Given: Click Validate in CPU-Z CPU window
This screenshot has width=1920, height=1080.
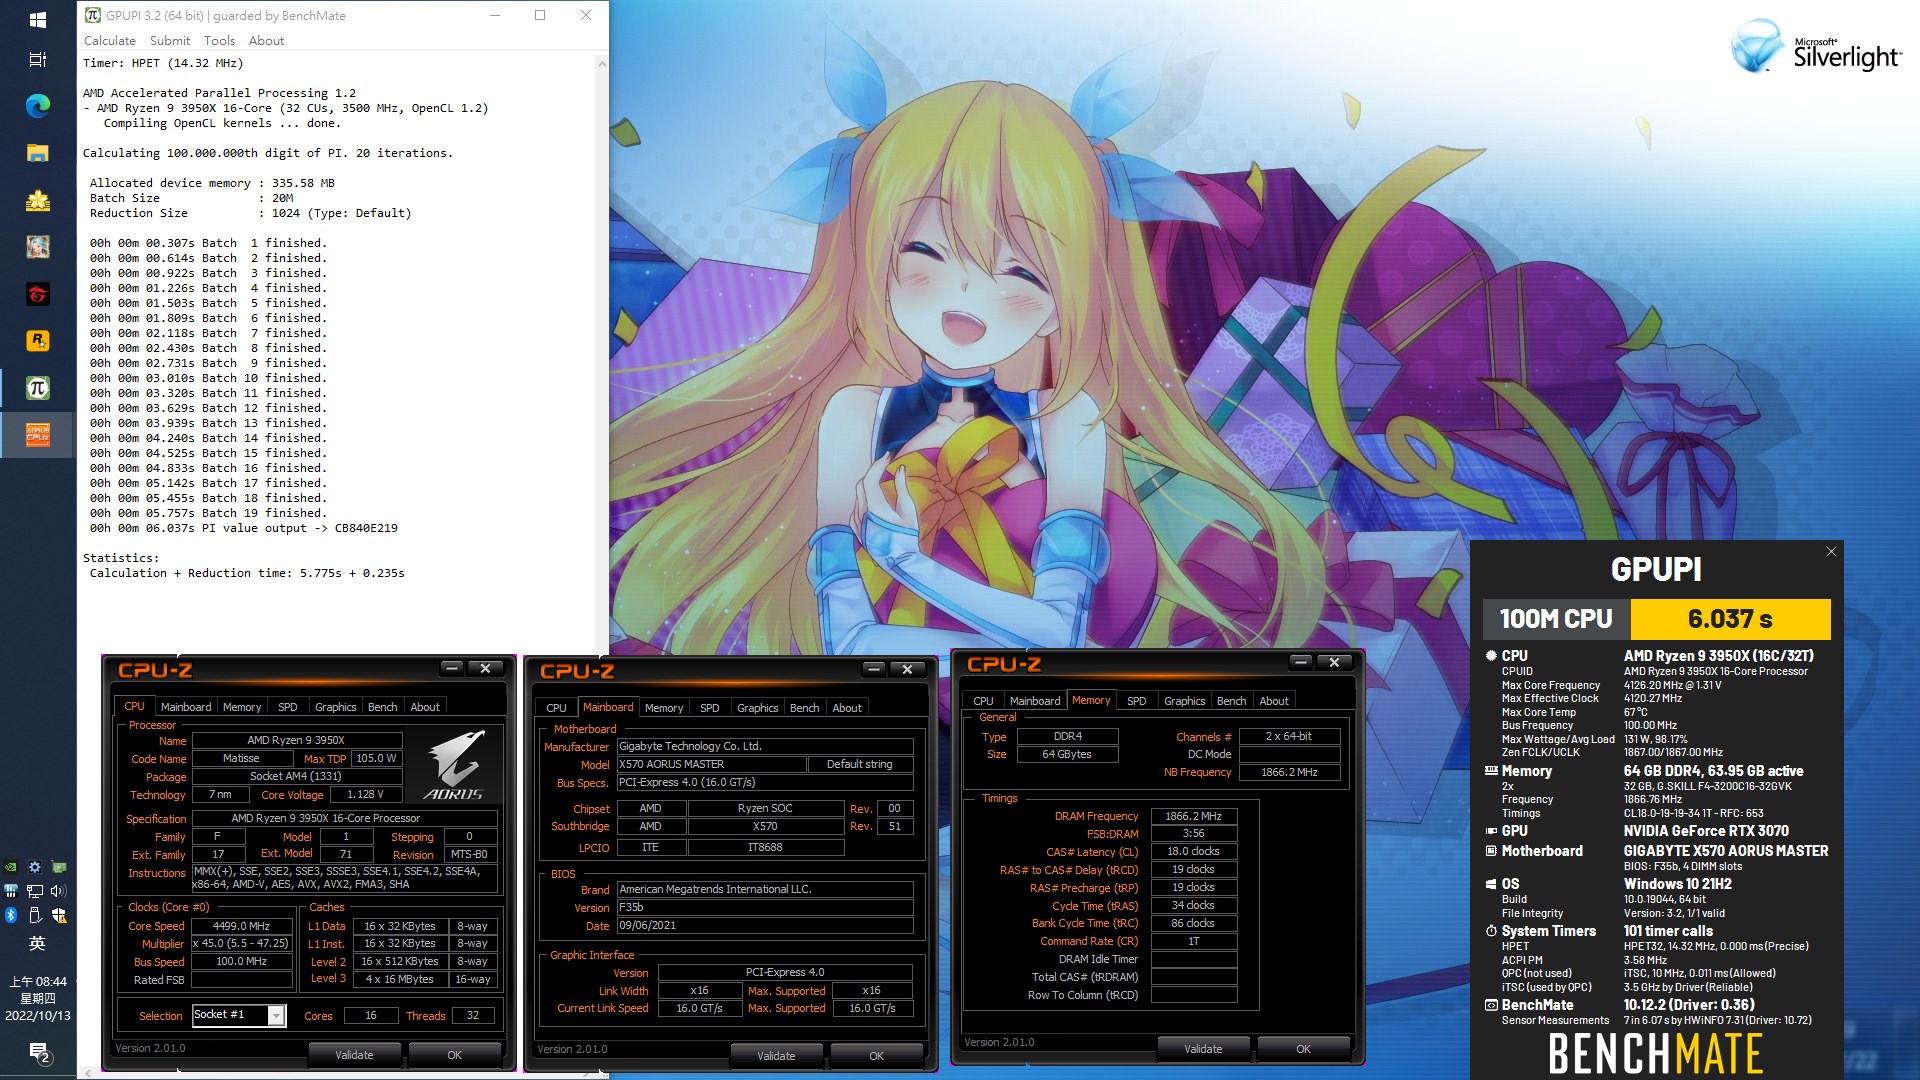Looking at the screenshot, I should point(354,1055).
